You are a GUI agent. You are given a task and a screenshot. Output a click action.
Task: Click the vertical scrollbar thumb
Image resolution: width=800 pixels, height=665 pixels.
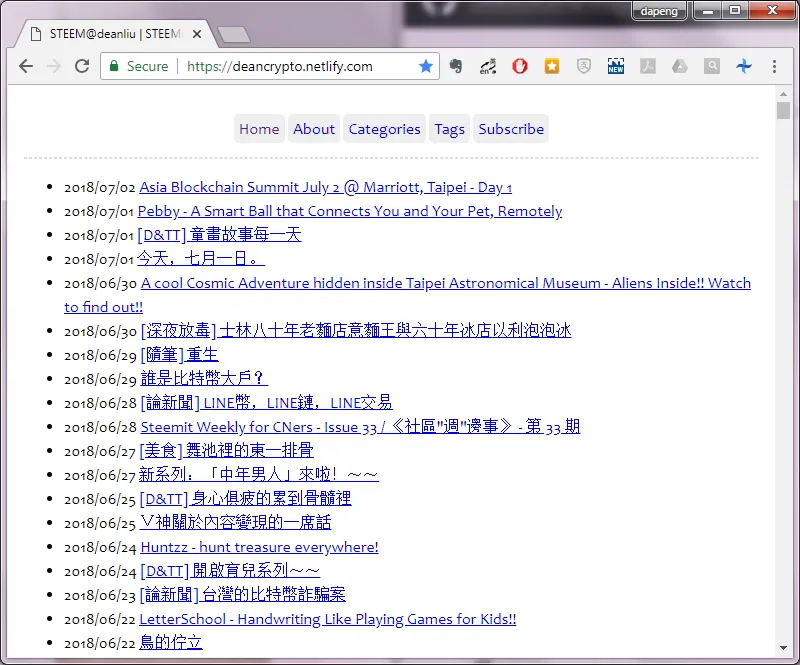point(783,110)
